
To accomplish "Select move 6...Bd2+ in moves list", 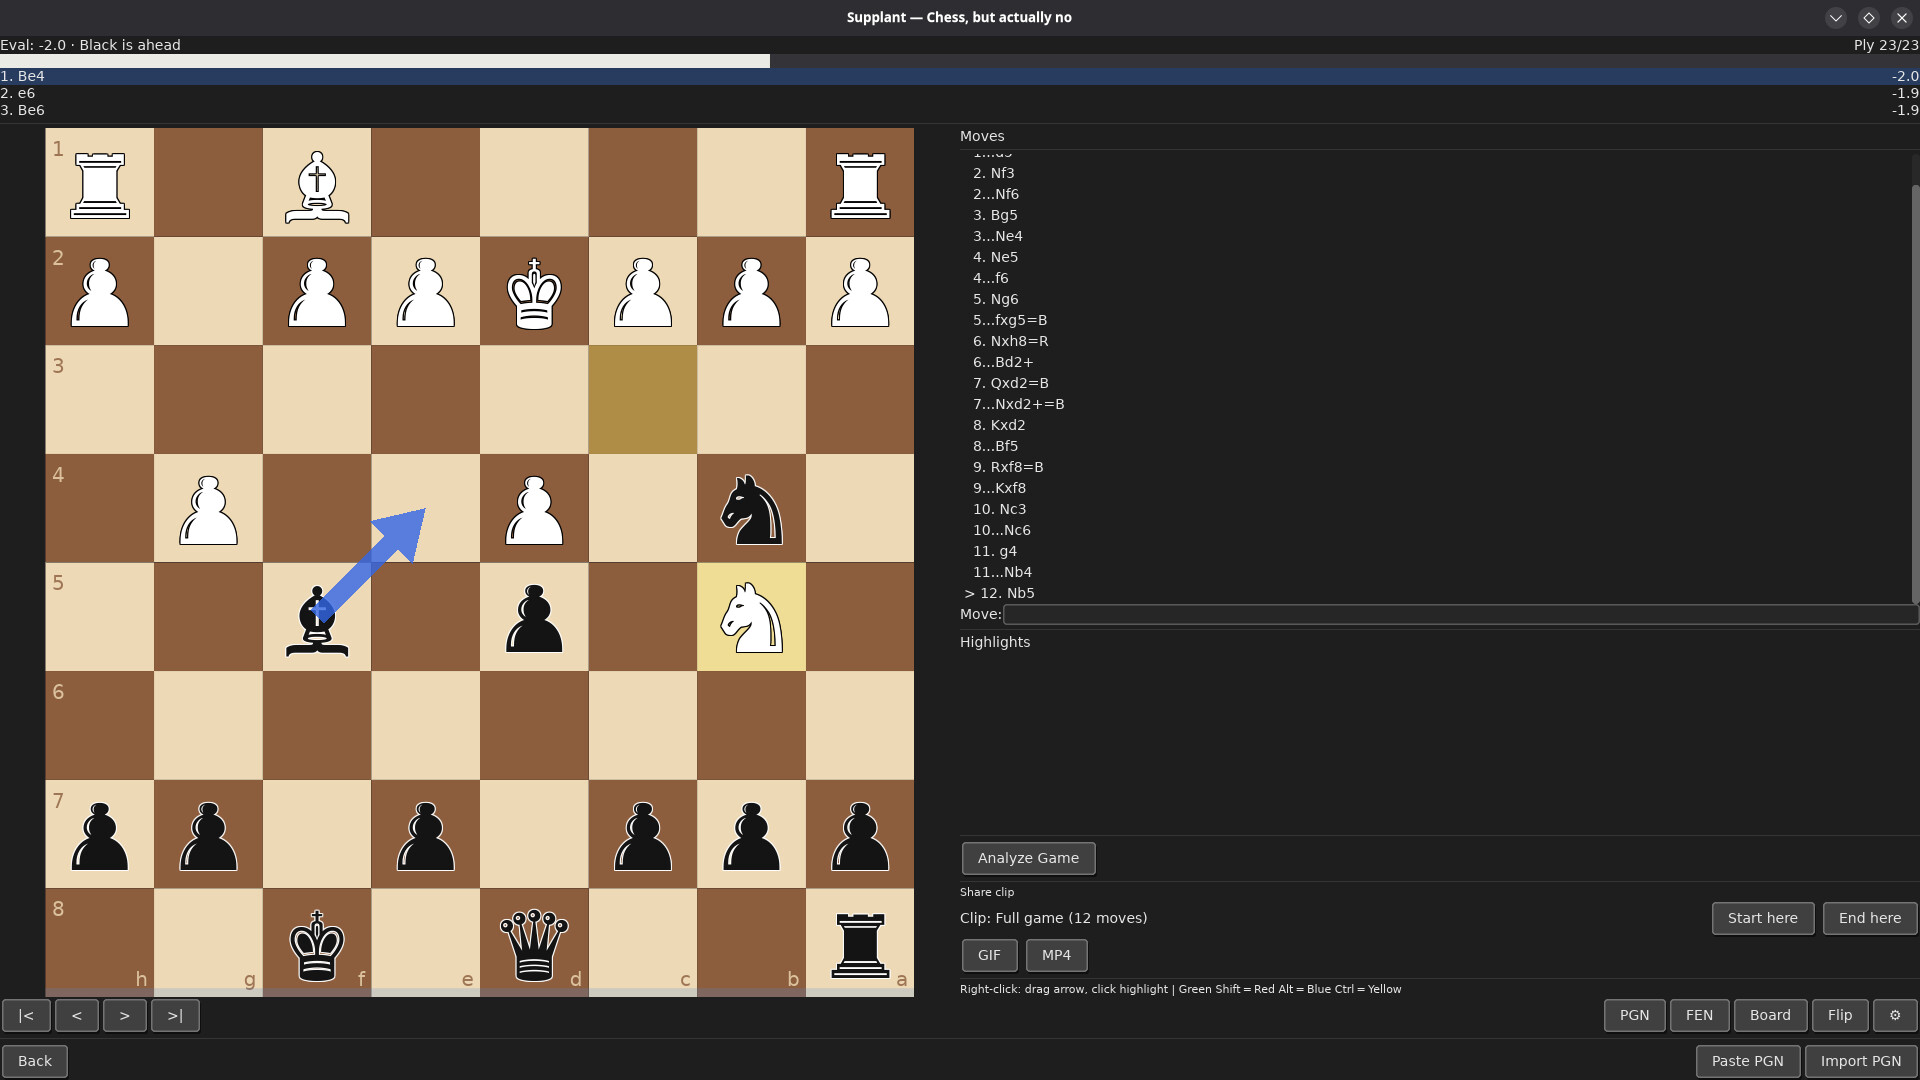I will pyautogui.click(x=1003, y=362).
